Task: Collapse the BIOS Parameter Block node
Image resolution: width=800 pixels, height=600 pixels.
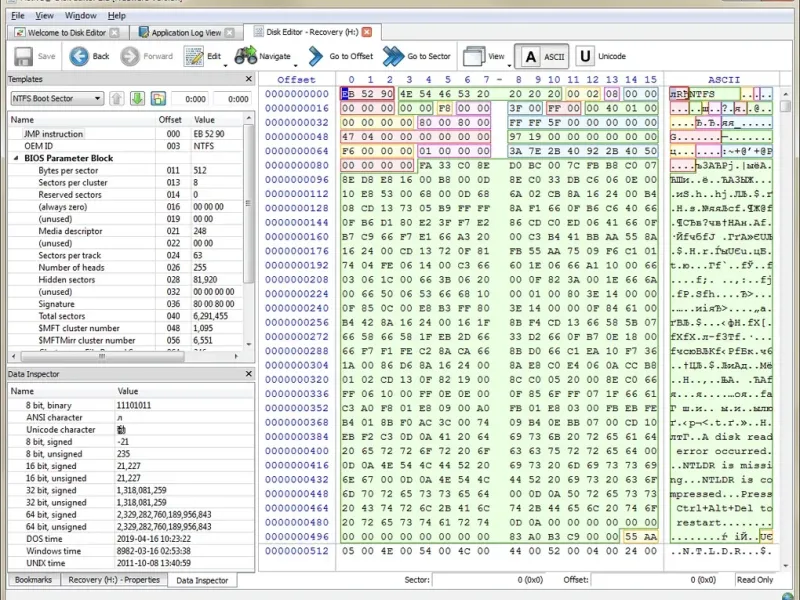Action: 15,158
